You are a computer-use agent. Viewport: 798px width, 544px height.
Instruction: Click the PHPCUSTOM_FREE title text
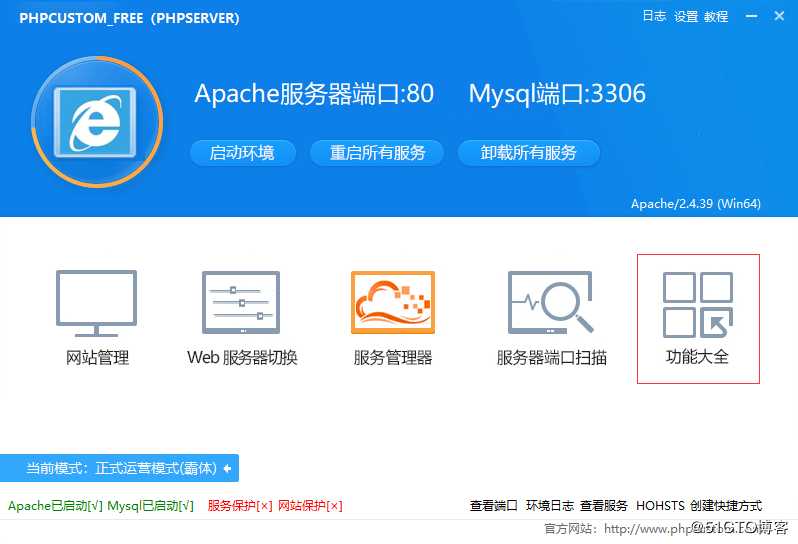[129, 18]
